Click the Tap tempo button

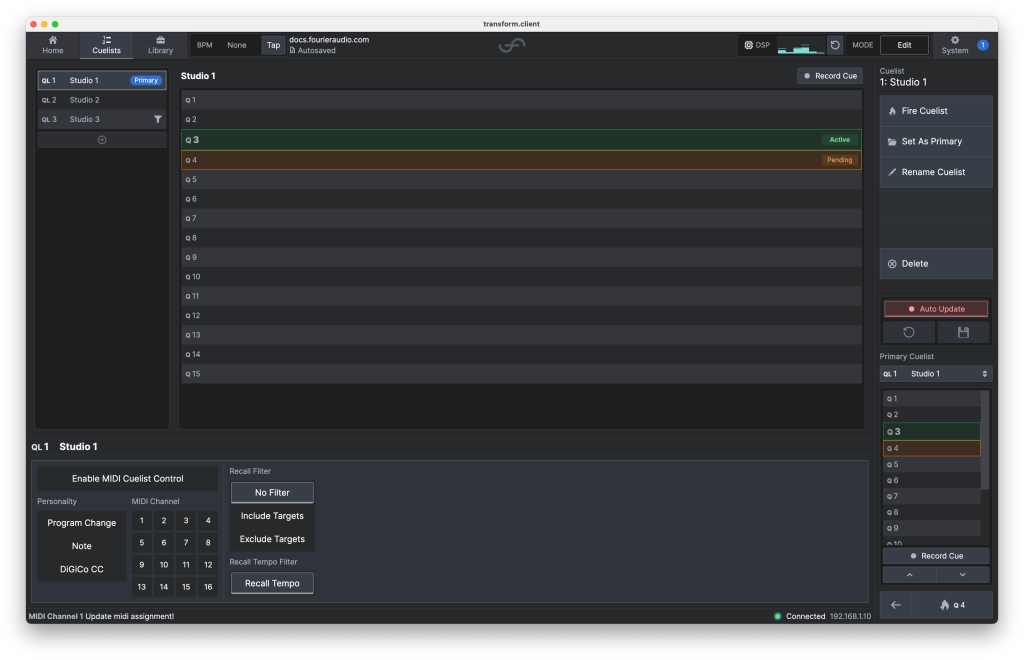pyautogui.click(x=273, y=45)
